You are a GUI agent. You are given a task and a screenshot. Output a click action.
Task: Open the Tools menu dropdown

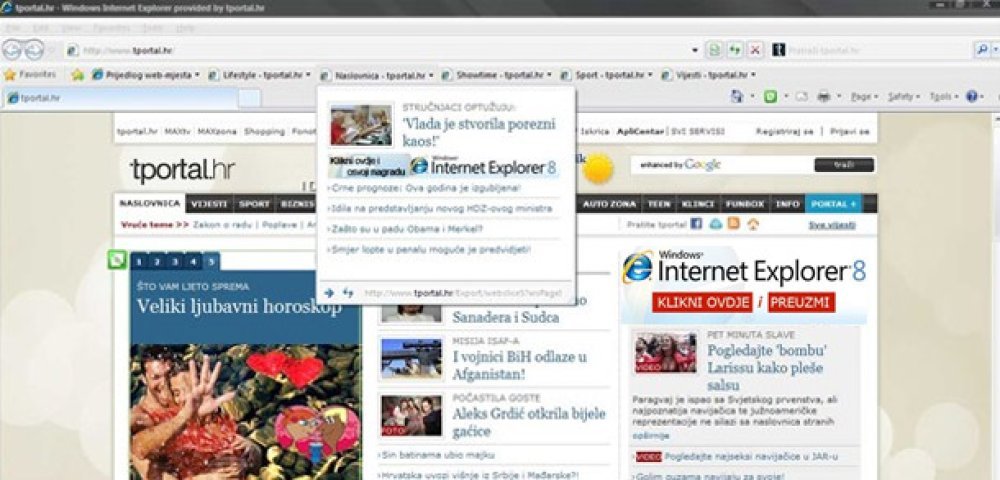click(x=944, y=97)
